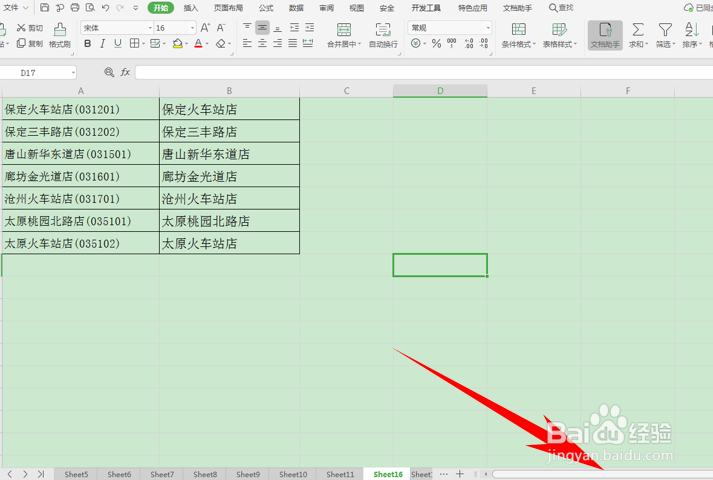Expand font color dropdown arrow
This screenshot has width=713, height=480.
(x=207, y=44)
